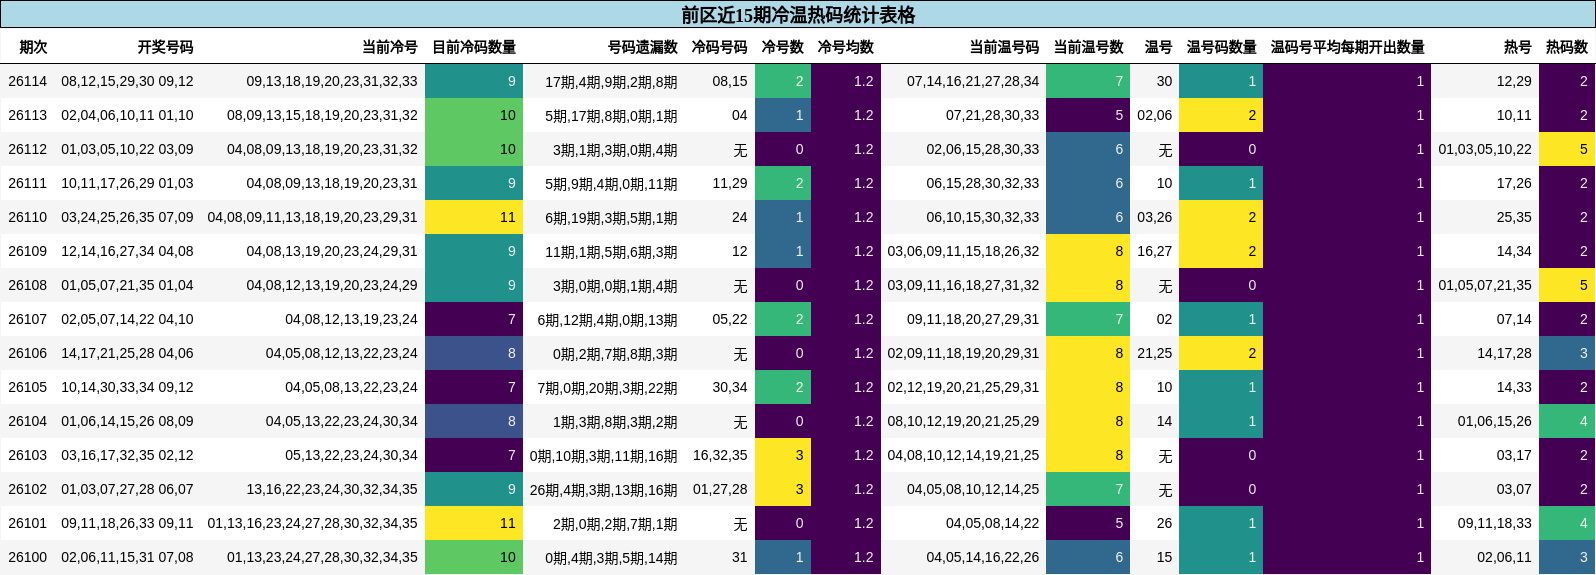Select draw numbers 12,14,16,27,34 04,08

click(x=127, y=251)
